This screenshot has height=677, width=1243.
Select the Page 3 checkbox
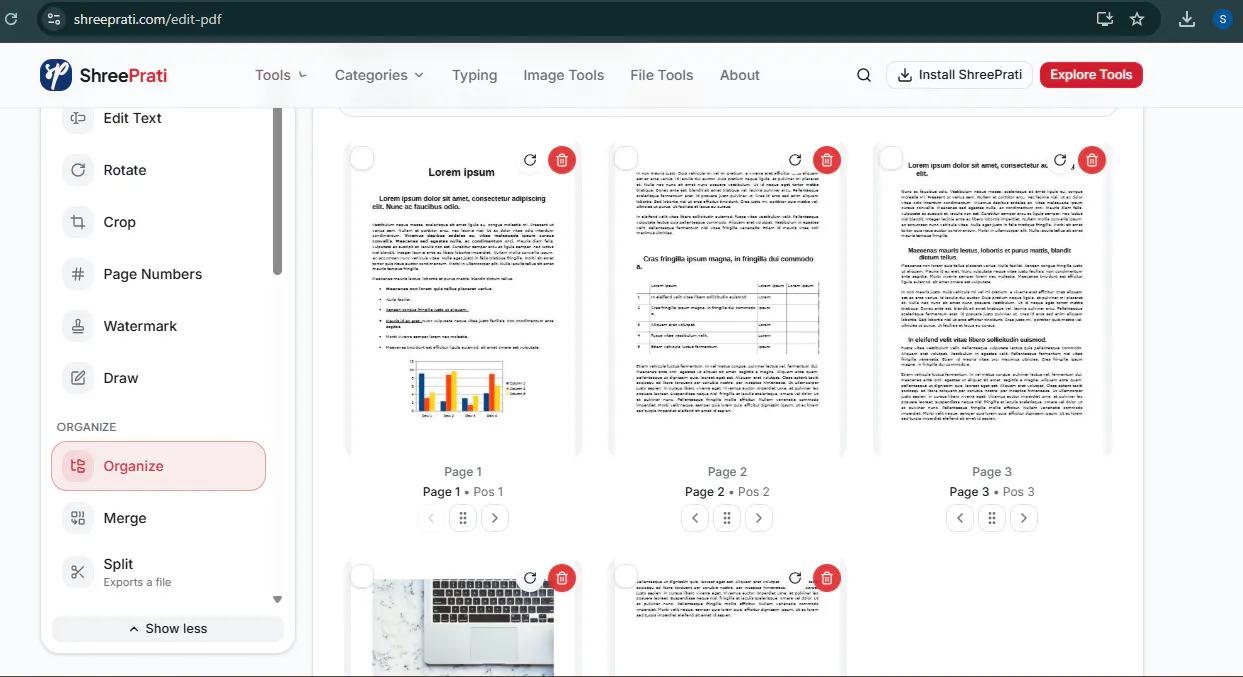tap(891, 158)
